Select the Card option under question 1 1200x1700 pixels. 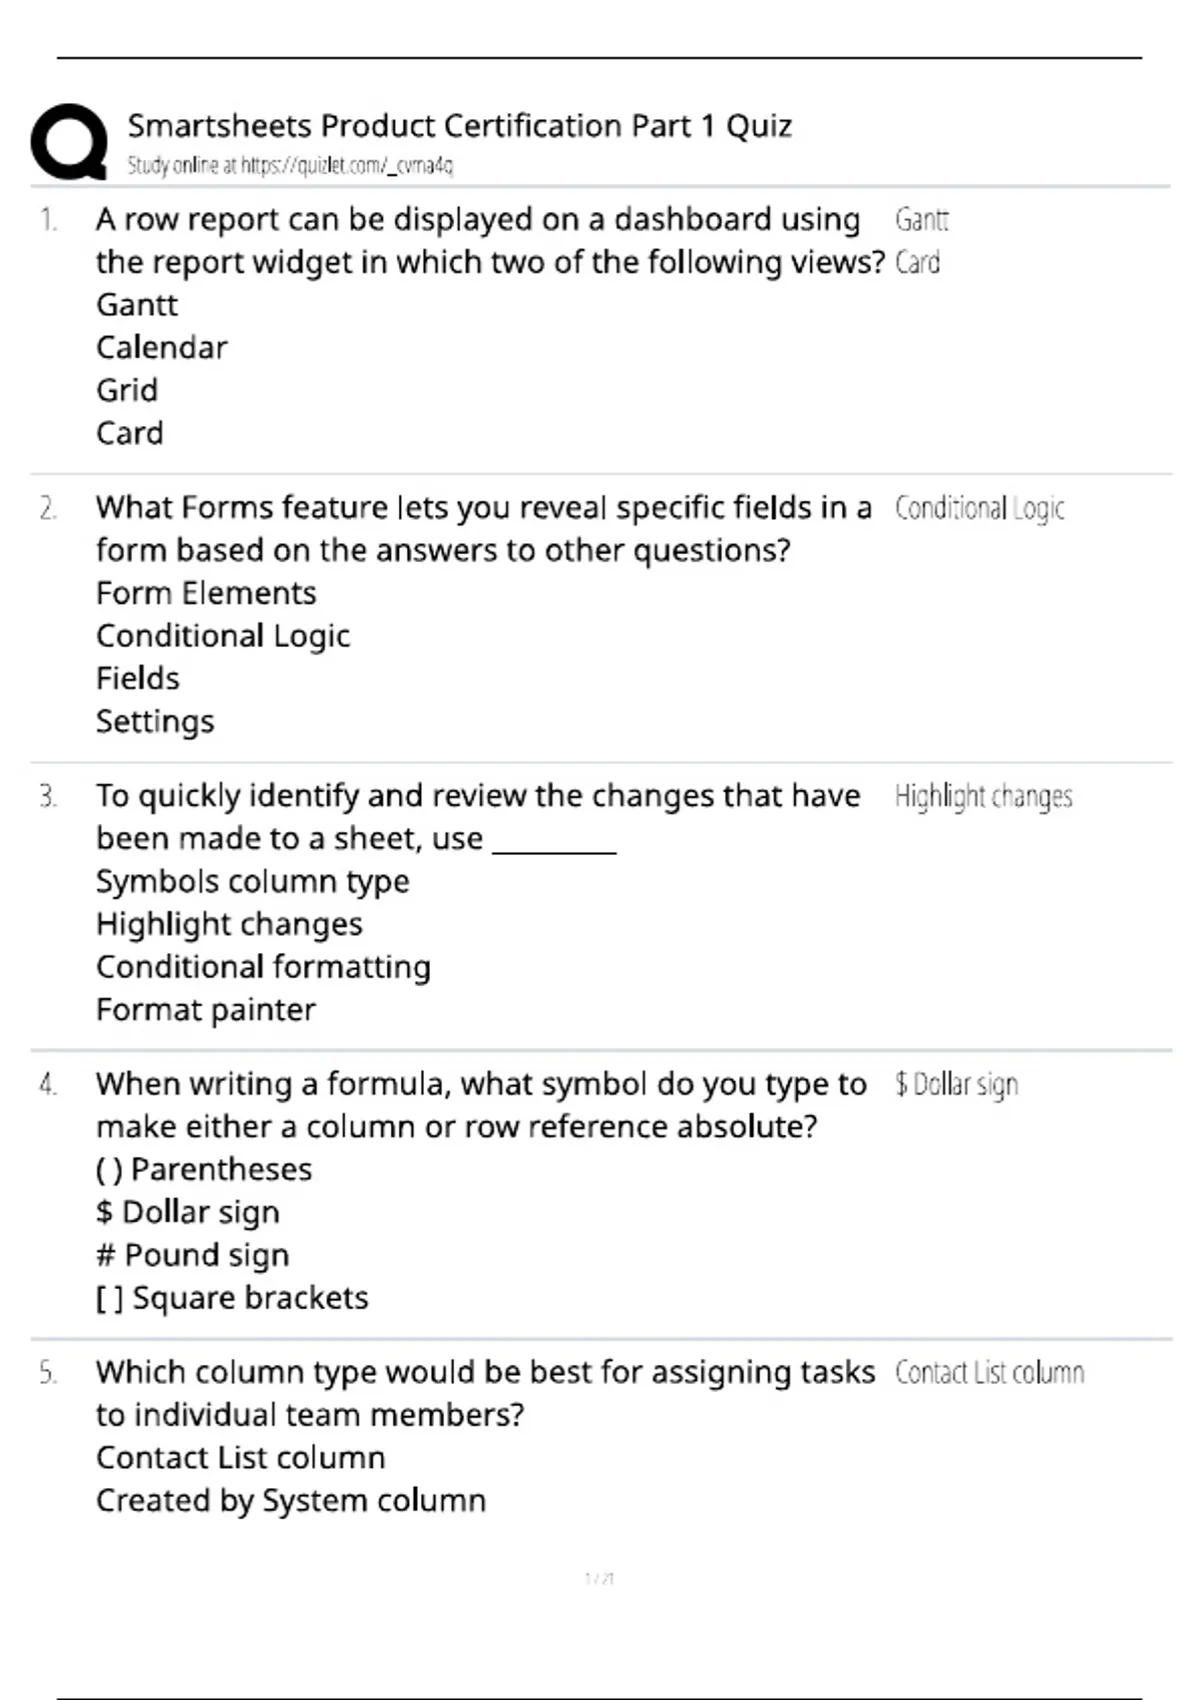(x=129, y=433)
